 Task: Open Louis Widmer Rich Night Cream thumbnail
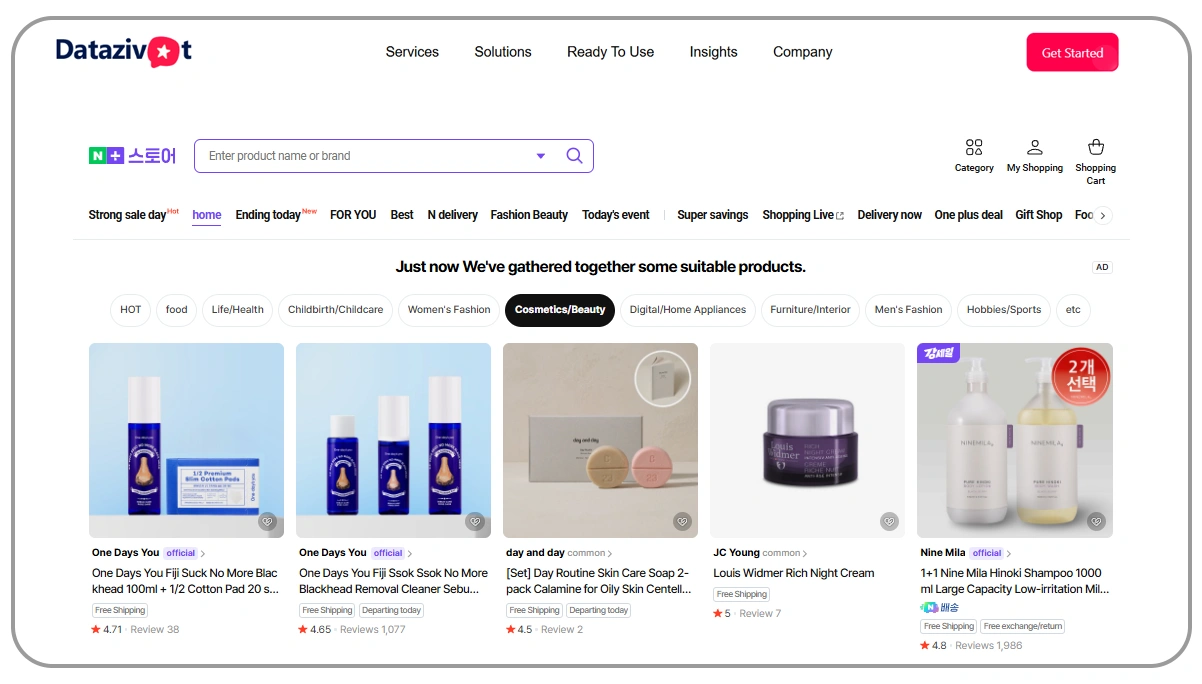pyautogui.click(x=807, y=440)
